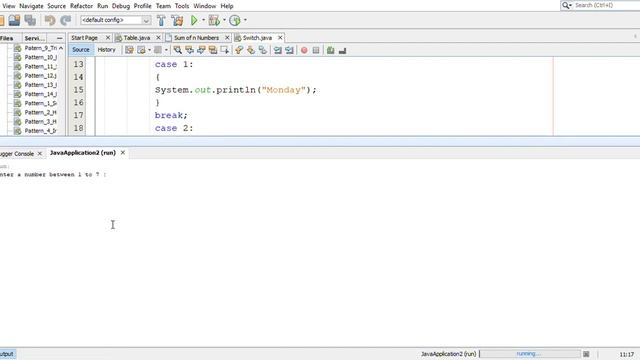This screenshot has height=360, width=640.
Task: Open the Window menu
Action: (204, 6)
